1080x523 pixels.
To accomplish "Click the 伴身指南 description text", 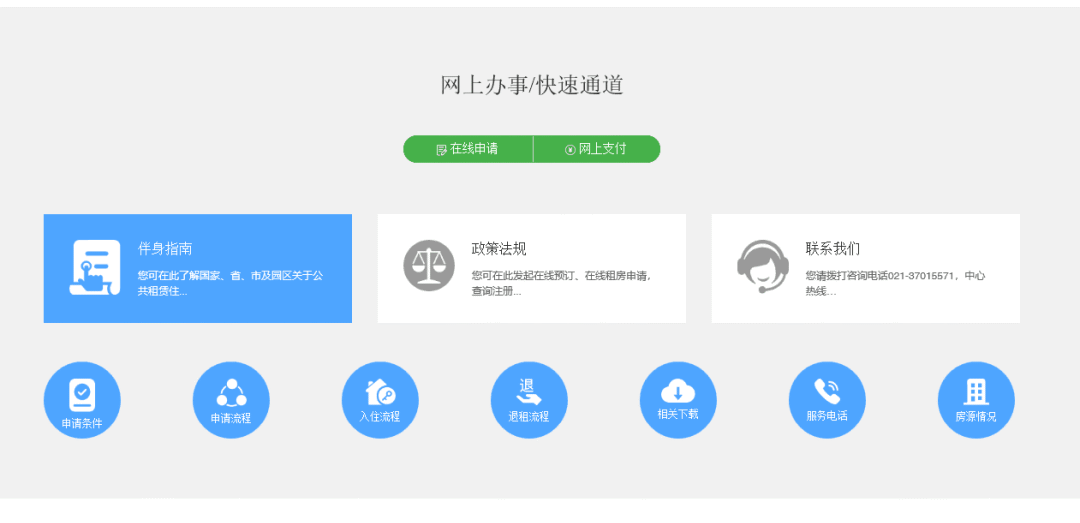I will tap(230, 283).
